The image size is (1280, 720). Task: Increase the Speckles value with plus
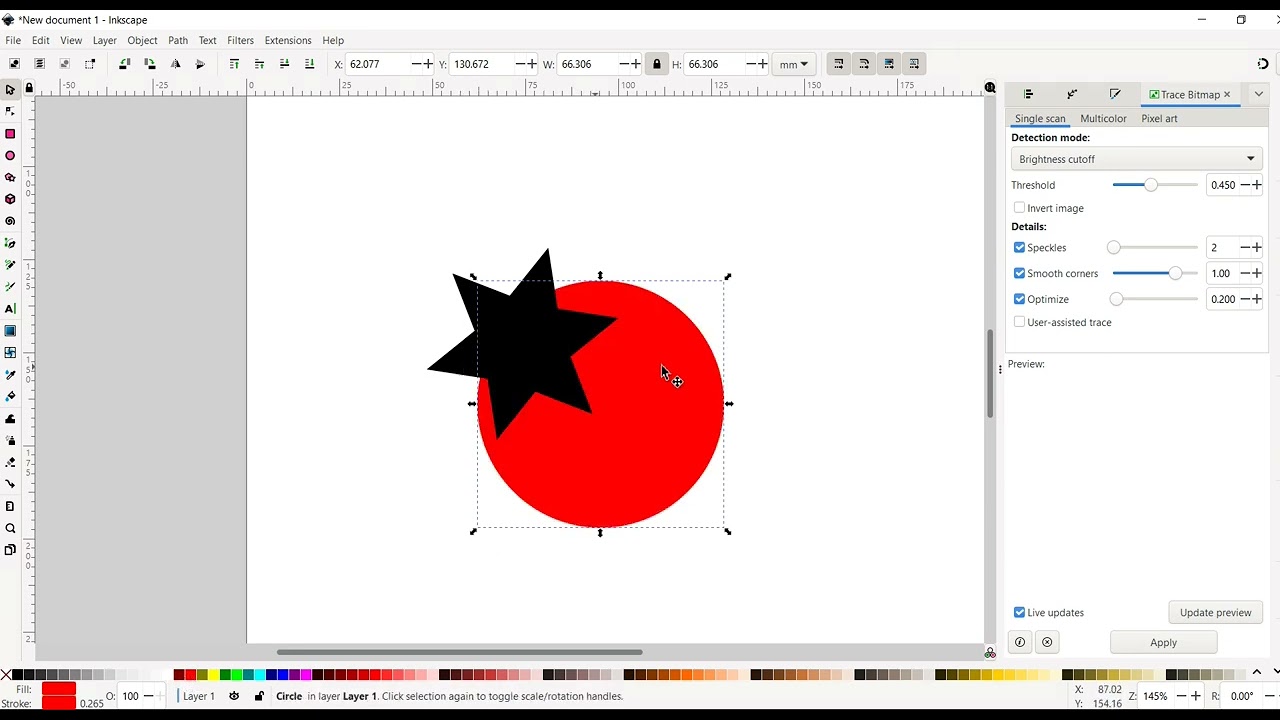1257,247
